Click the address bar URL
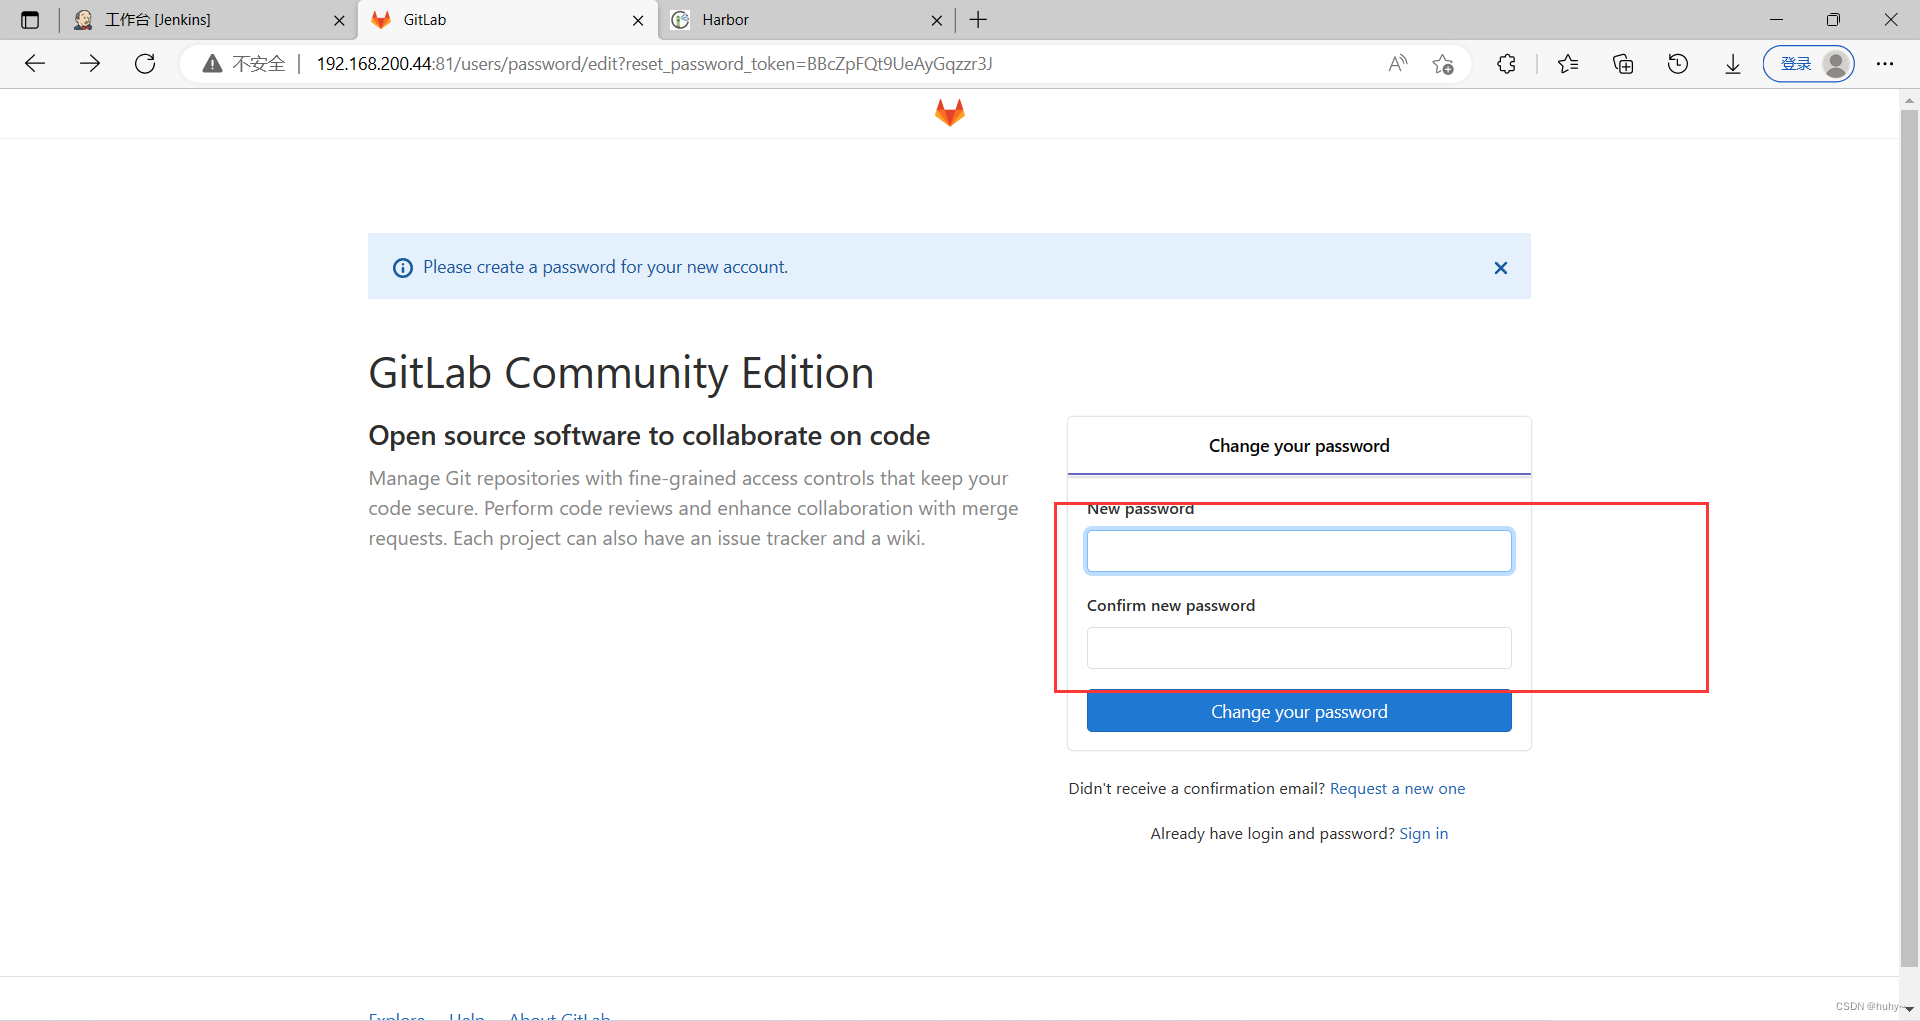The width and height of the screenshot is (1920, 1021). pyautogui.click(x=654, y=64)
